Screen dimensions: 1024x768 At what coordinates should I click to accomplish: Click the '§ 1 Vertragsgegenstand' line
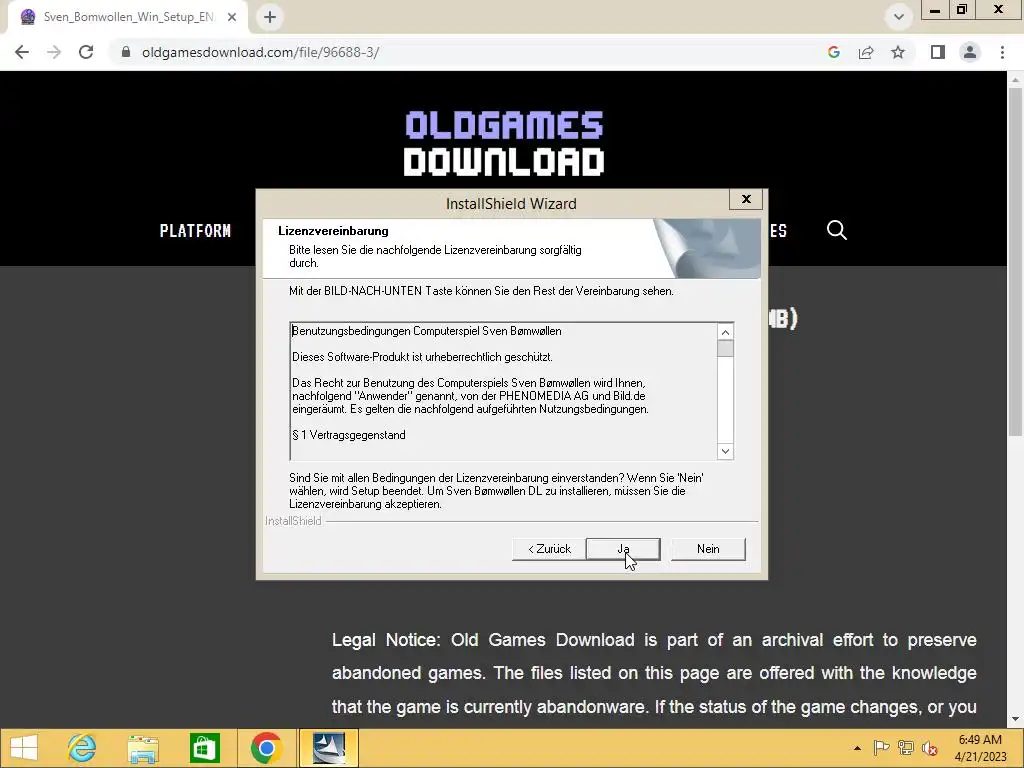349,435
